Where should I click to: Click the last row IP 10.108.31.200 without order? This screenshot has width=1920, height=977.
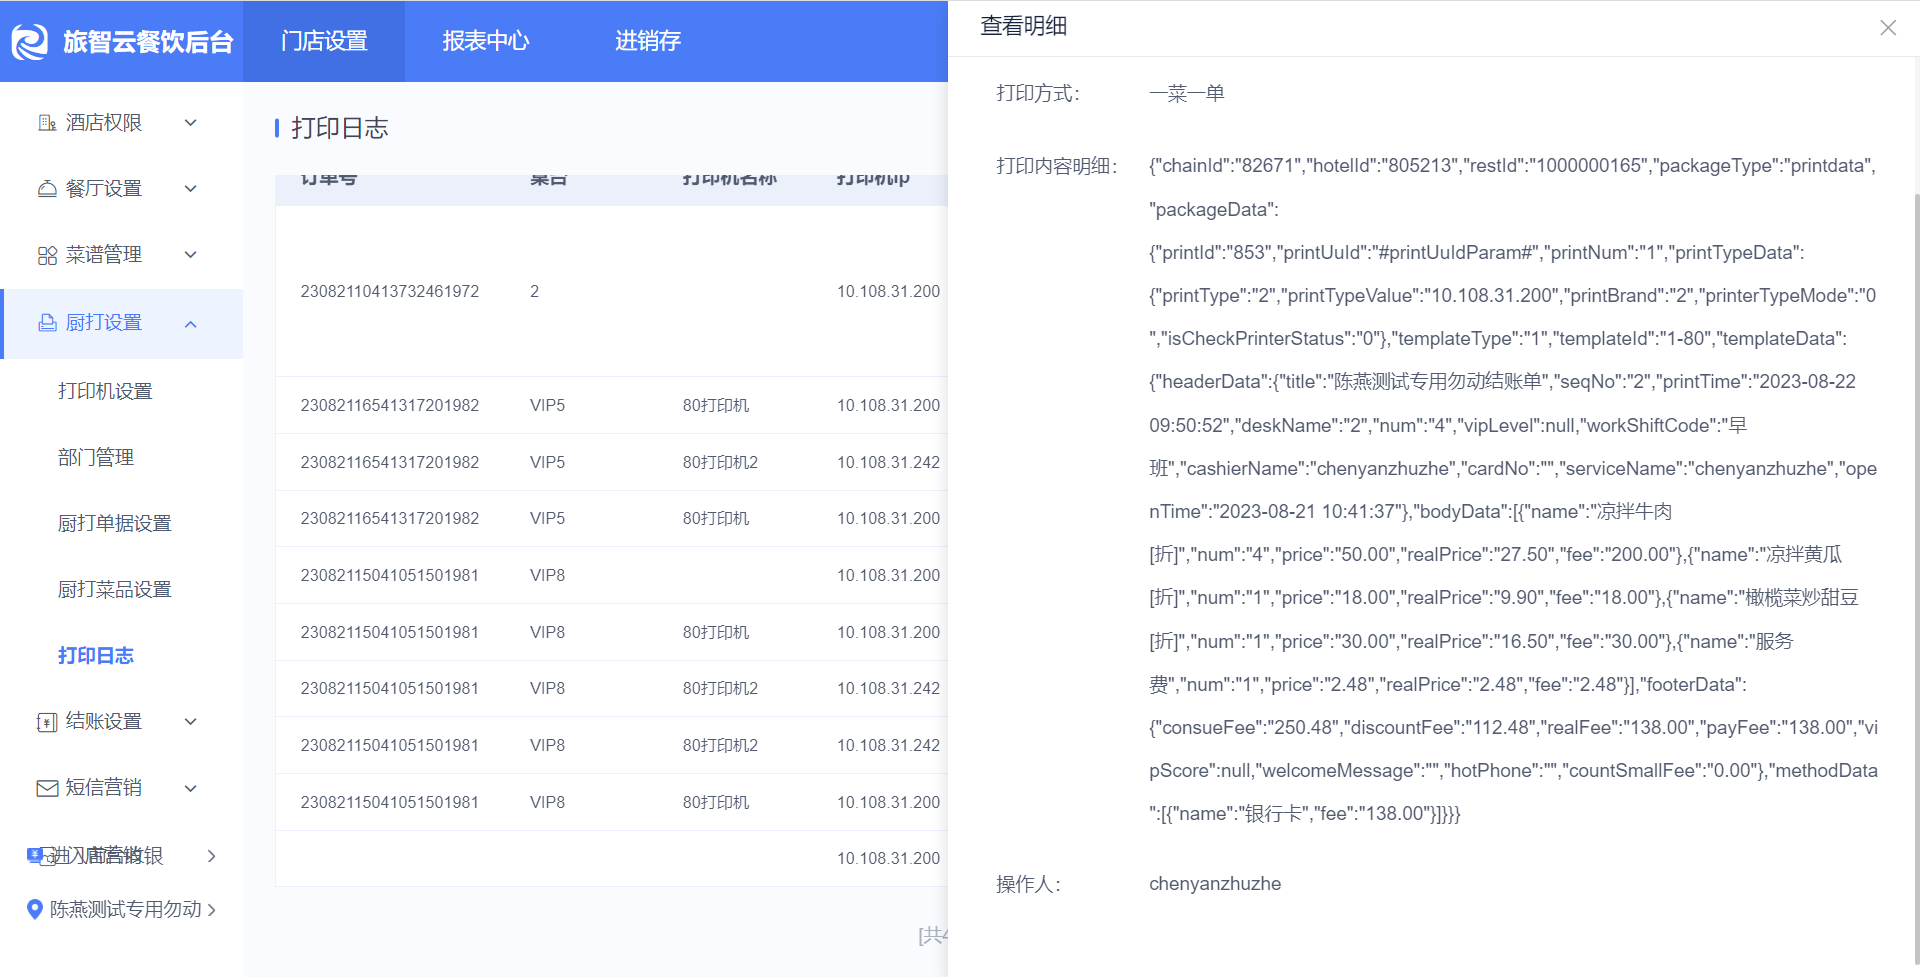[889, 859]
